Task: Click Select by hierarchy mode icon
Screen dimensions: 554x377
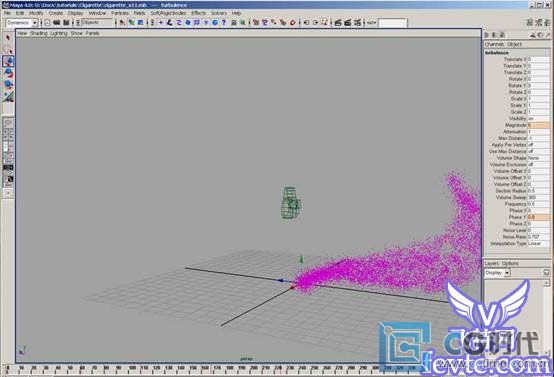Action: click(122, 23)
